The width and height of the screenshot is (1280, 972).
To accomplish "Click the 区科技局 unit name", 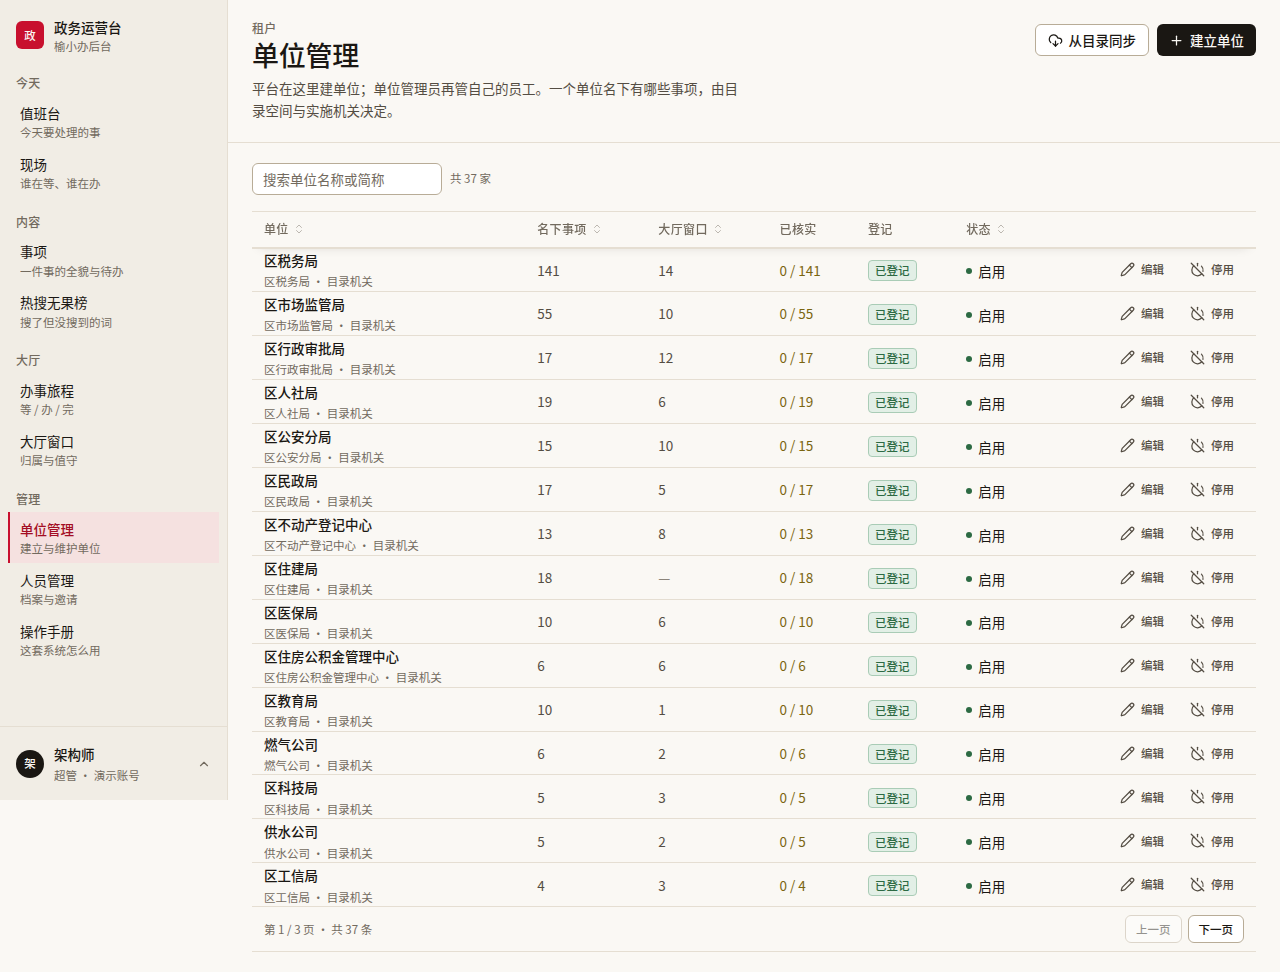I will point(291,789).
